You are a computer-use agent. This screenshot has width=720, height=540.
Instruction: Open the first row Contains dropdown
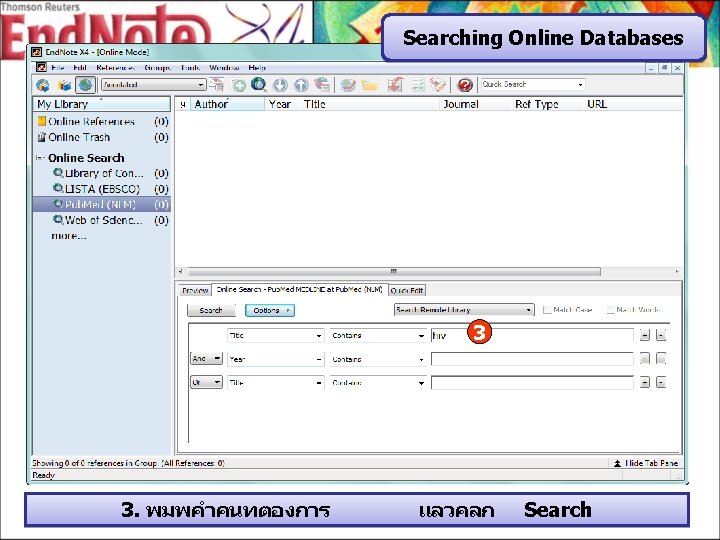378,336
